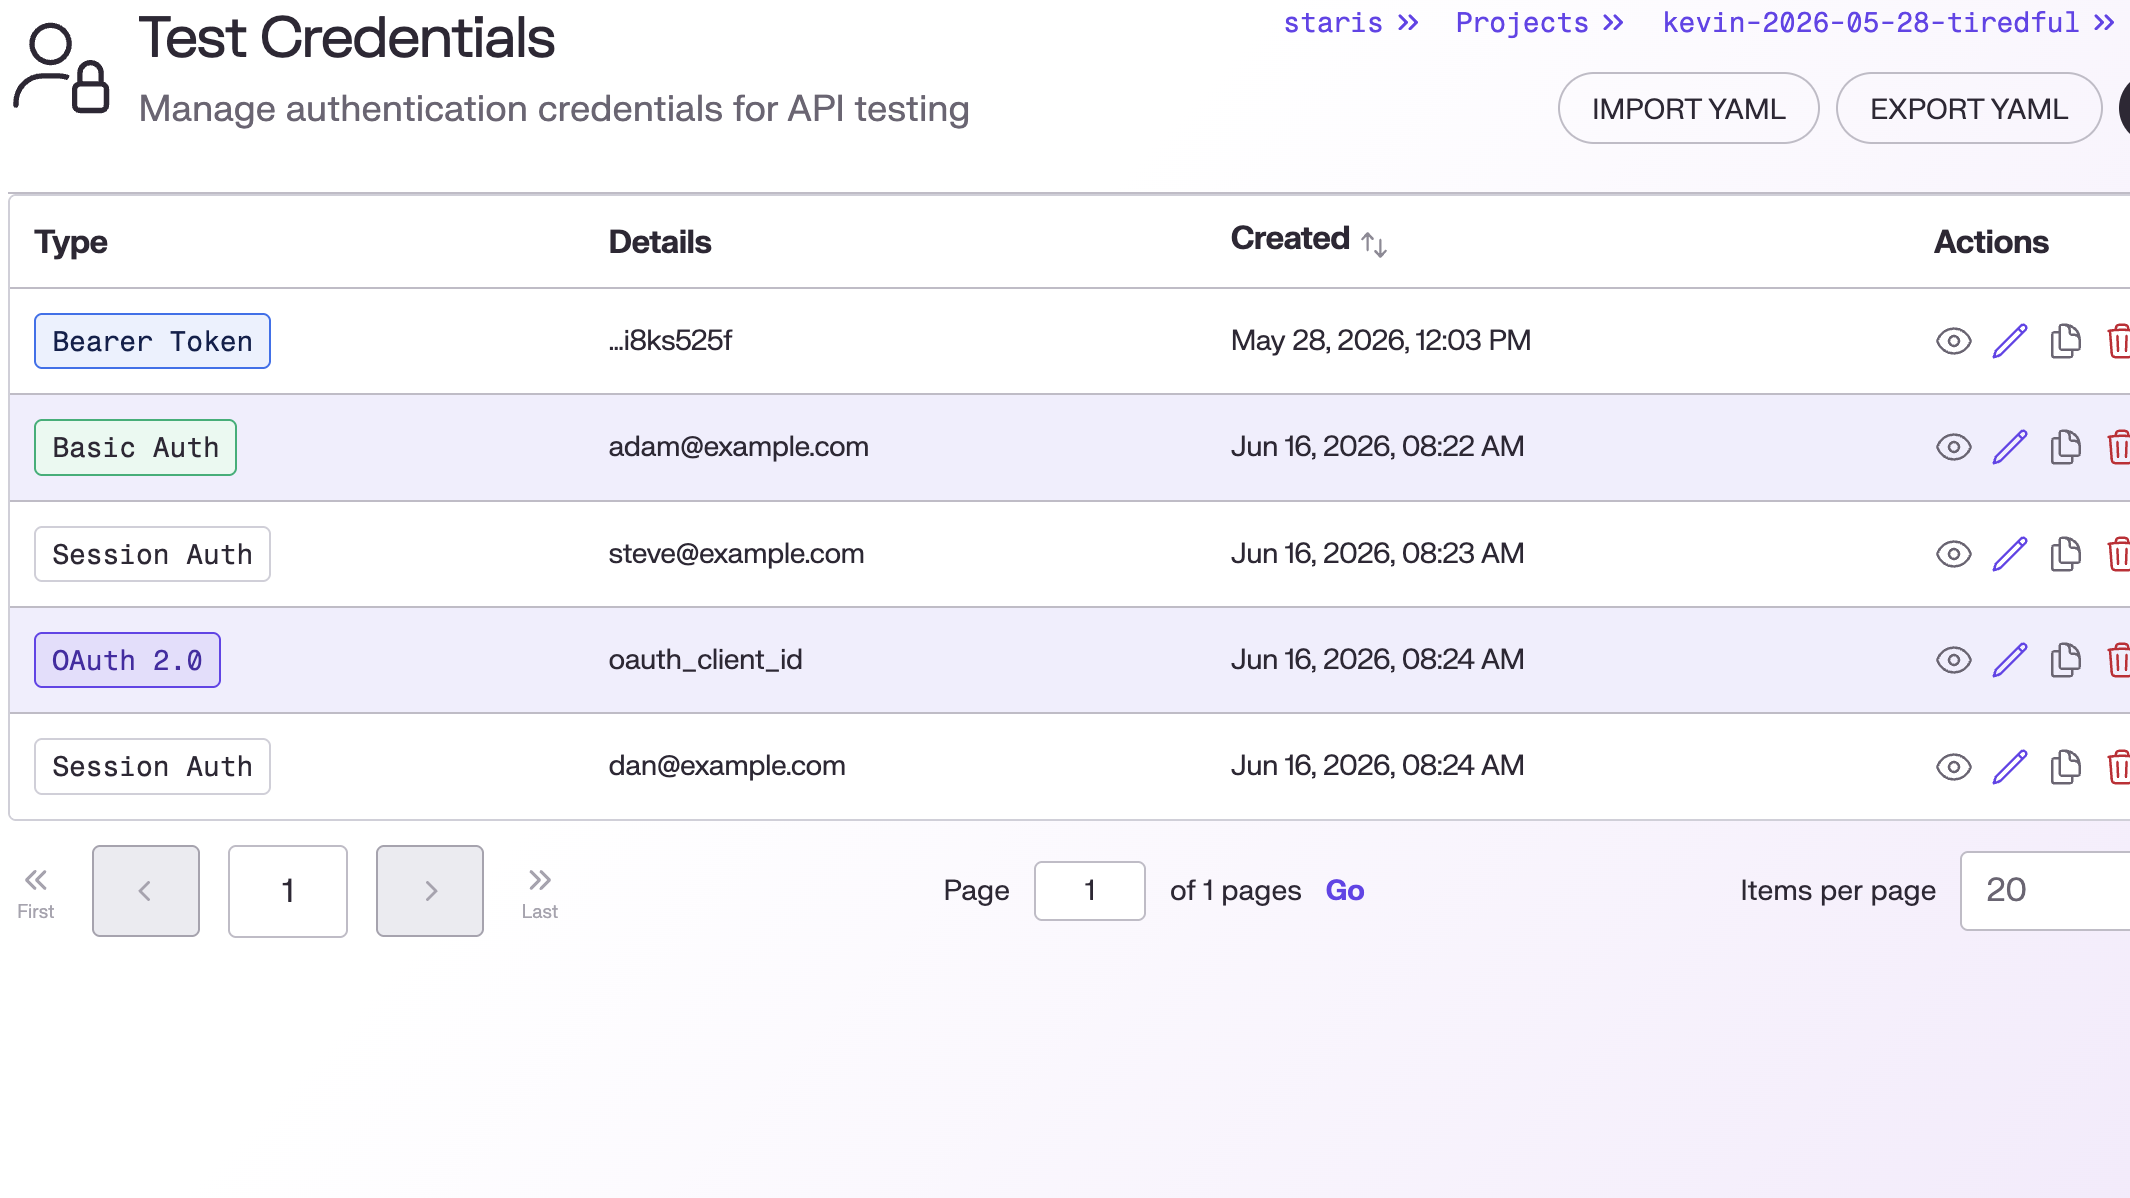Edit the OAuth 2.0 credential
The image size is (2130, 1198).
coord(2009,660)
